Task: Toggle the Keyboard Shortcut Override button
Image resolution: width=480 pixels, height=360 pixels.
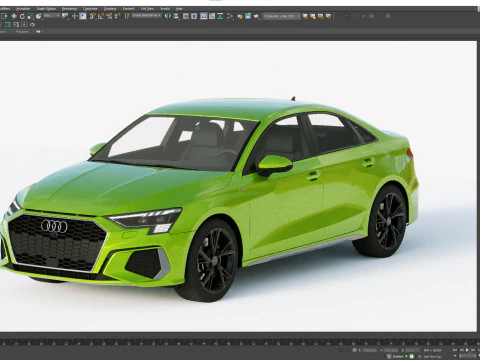Action: pos(83,16)
